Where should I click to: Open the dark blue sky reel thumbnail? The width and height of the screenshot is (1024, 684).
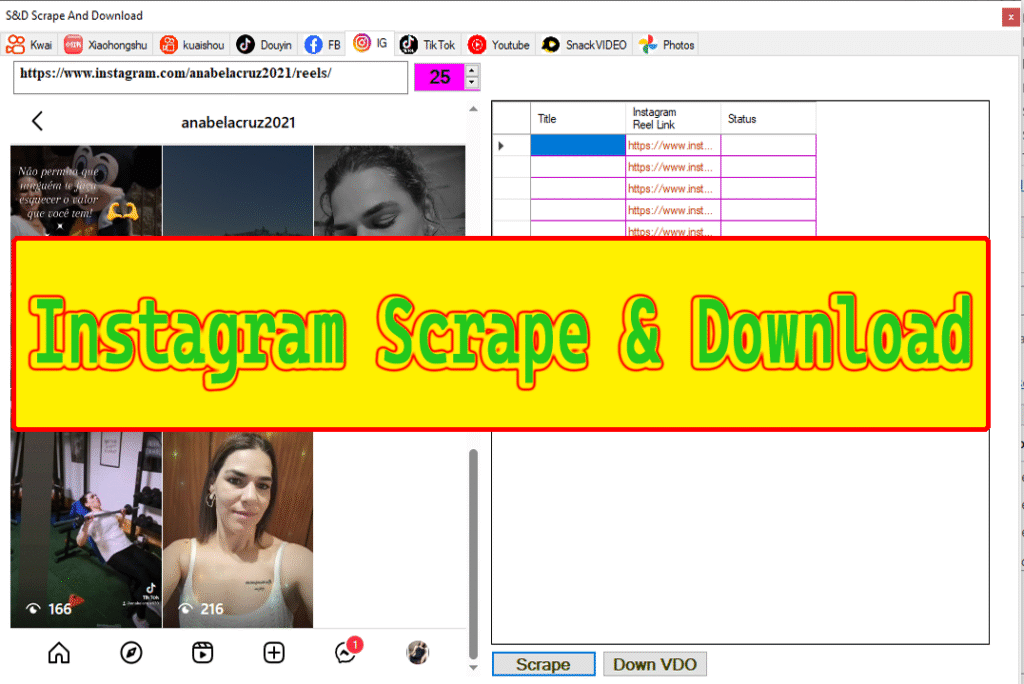pos(238,191)
